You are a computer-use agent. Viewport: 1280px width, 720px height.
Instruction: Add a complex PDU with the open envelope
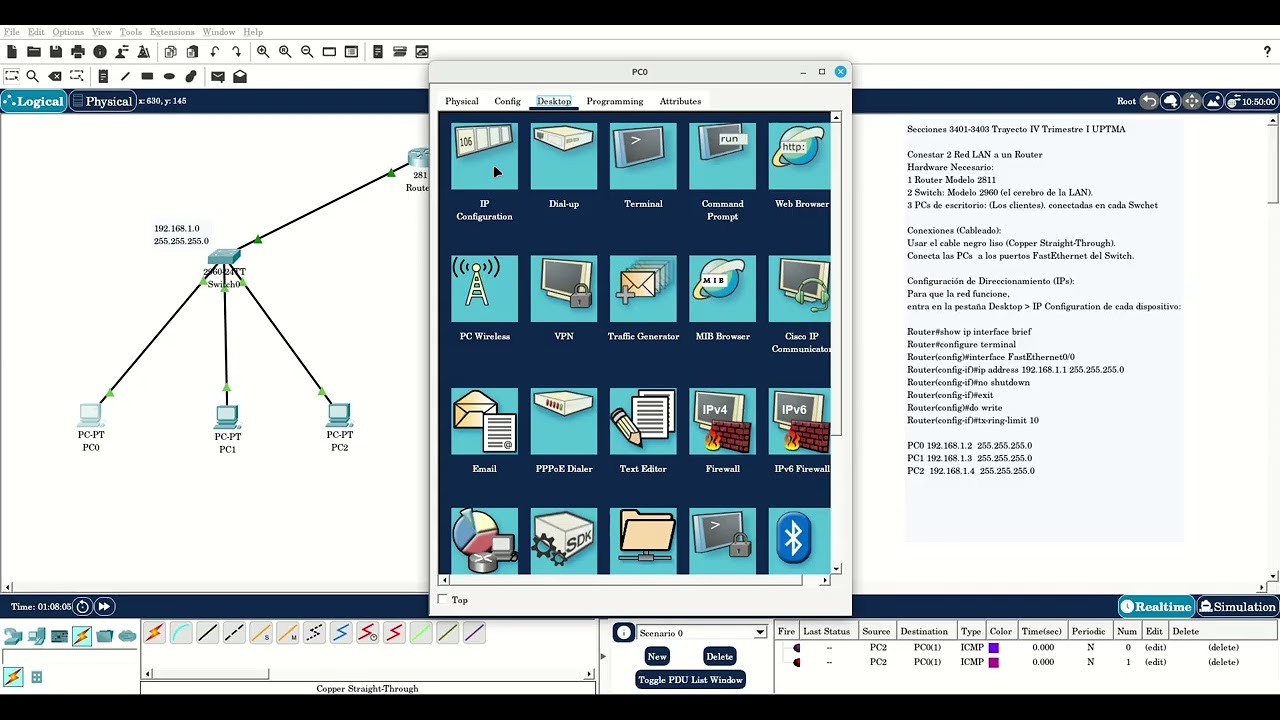pos(240,76)
